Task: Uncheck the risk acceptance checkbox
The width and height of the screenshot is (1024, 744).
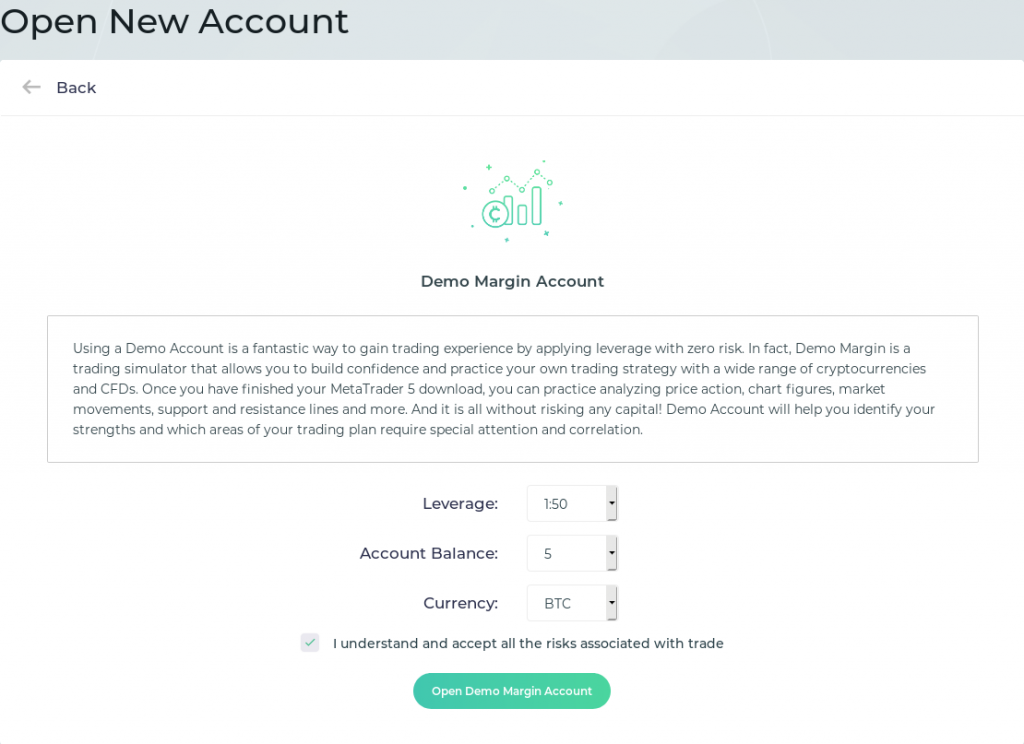Action: [x=310, y=643]
